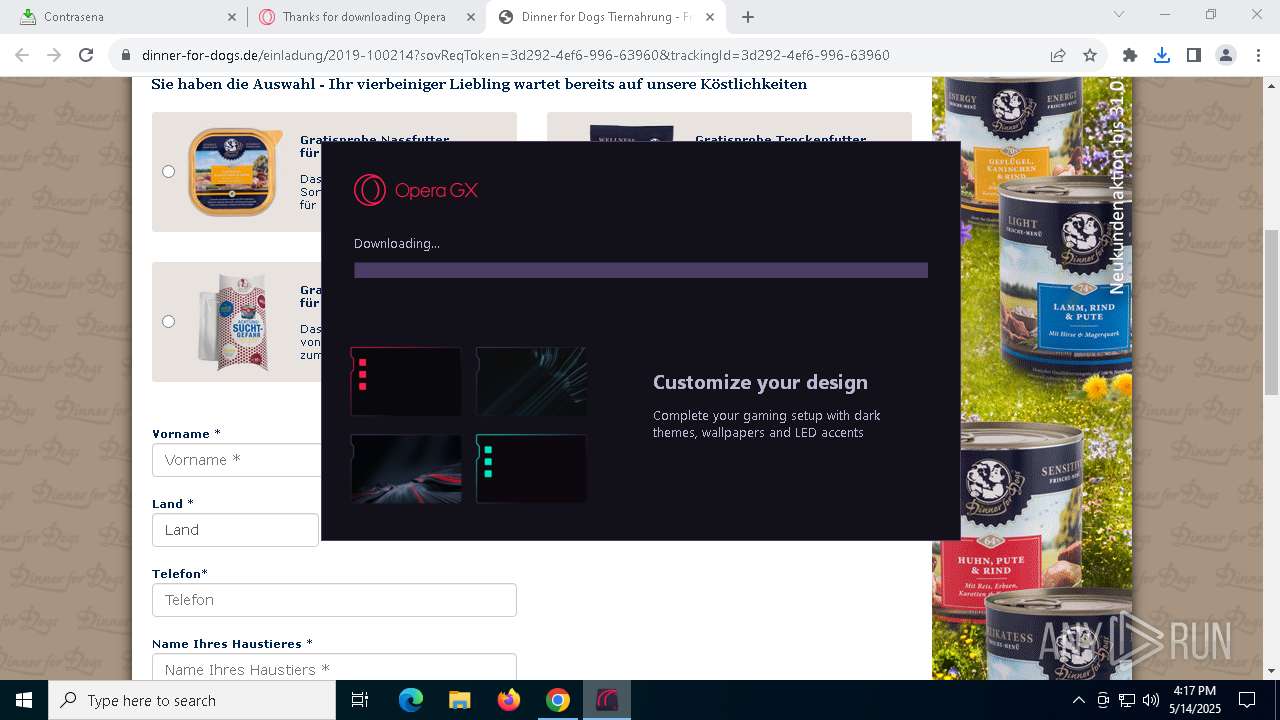This screenshot has width=1280, height=720.
Task: Open Chrome extensions puzzle icon
Action: click(1130, 56)
